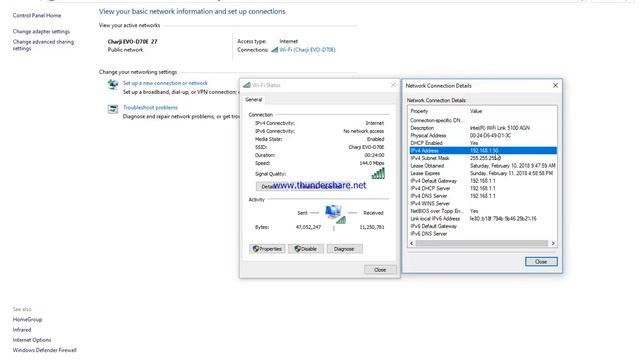Click the details list scroll-left arrow
Viewport: 640px width, 360px height.
click(411, 243)
